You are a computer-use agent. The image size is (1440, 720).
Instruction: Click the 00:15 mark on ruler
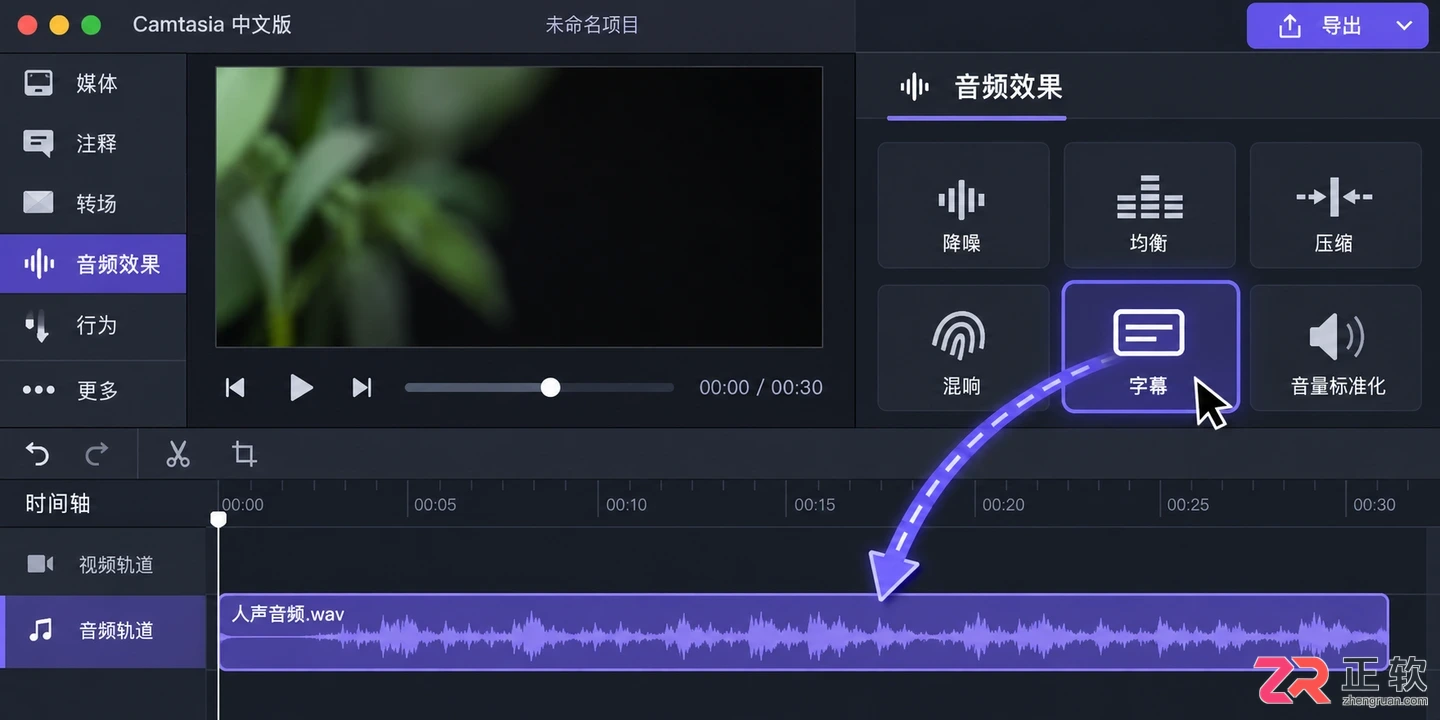tap(814, 505)
